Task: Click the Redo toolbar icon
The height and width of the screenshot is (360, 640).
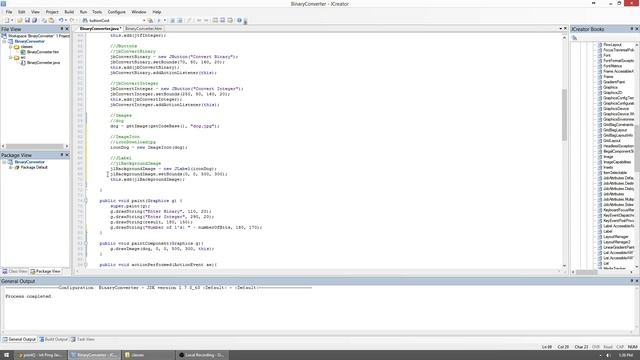Action: (71, 20)
